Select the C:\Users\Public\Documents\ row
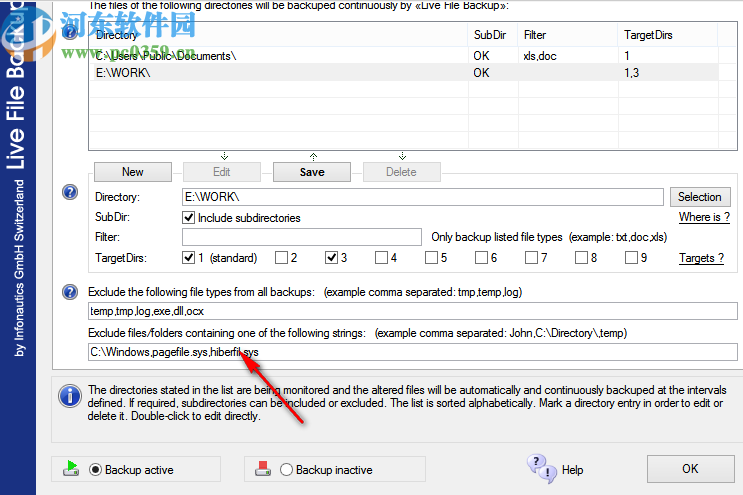 coord(404,56)
